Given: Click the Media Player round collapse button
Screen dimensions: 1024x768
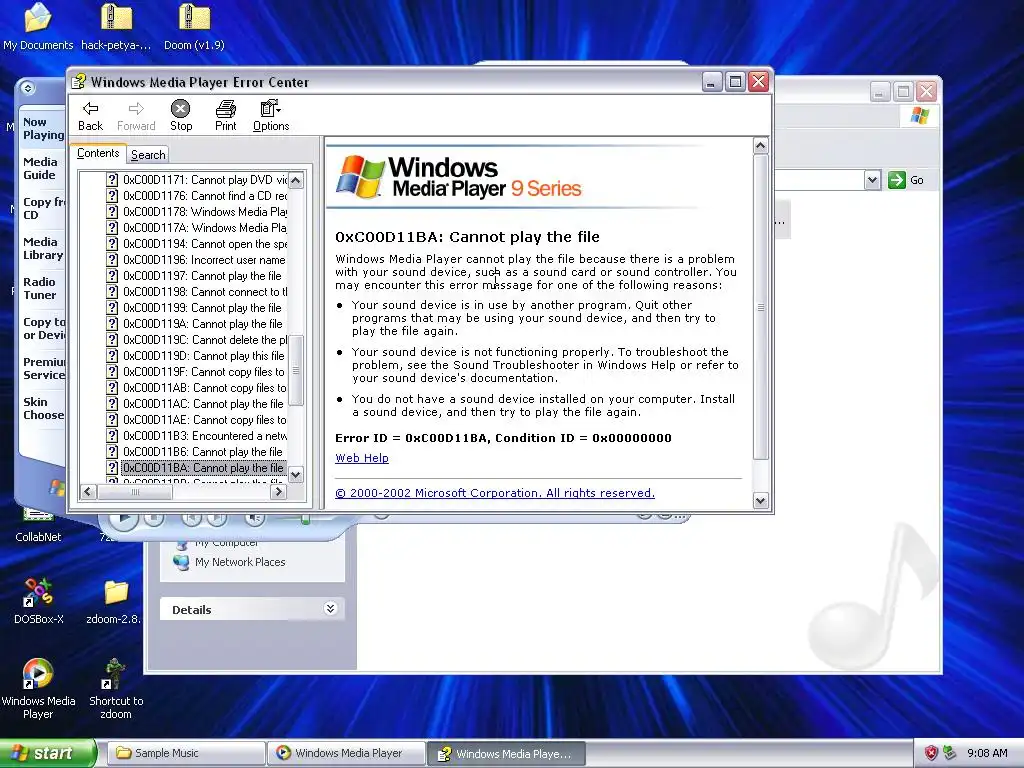Looking at the screenshot, I should (x=27, y=88).
